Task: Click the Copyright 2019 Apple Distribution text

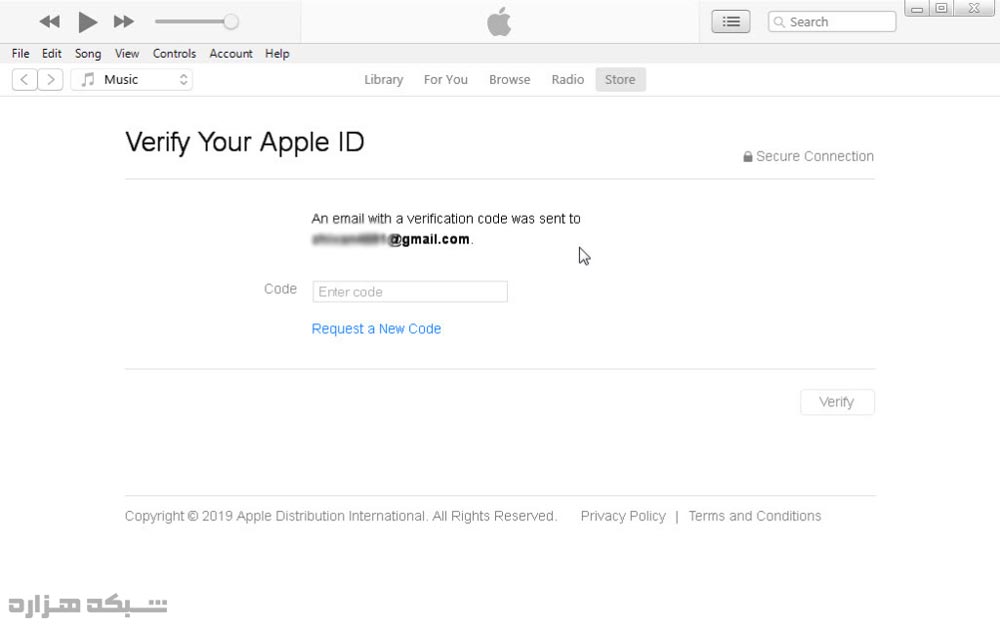Action: point(341,516)
